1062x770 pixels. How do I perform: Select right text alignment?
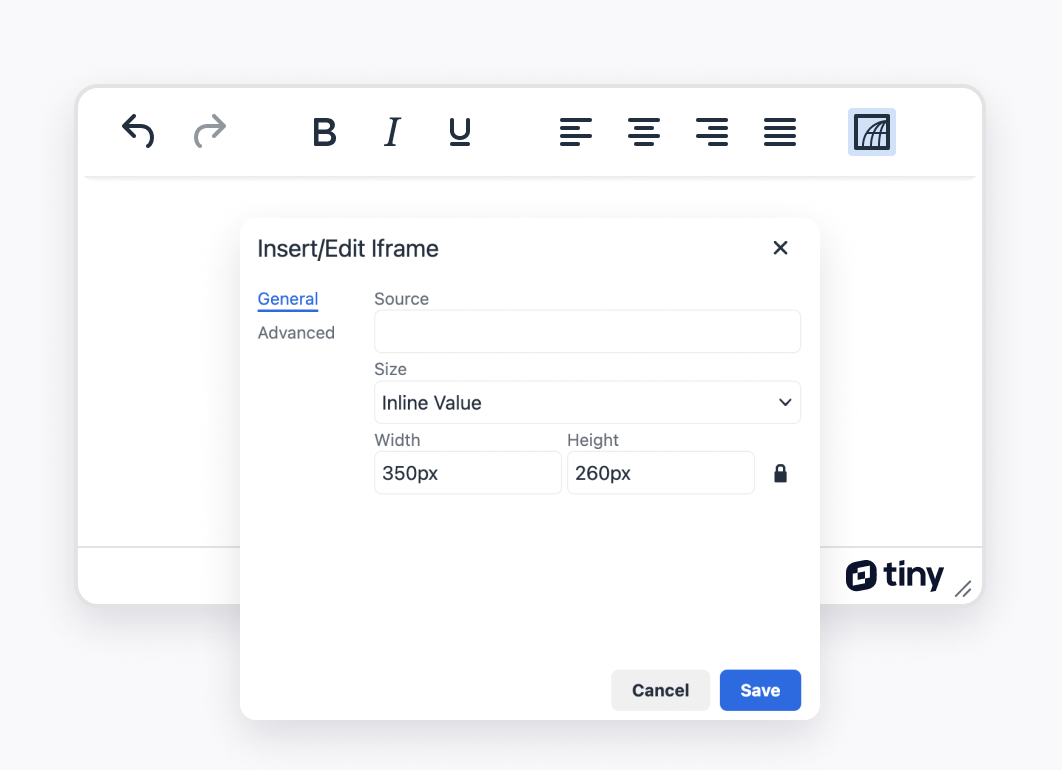712,131
